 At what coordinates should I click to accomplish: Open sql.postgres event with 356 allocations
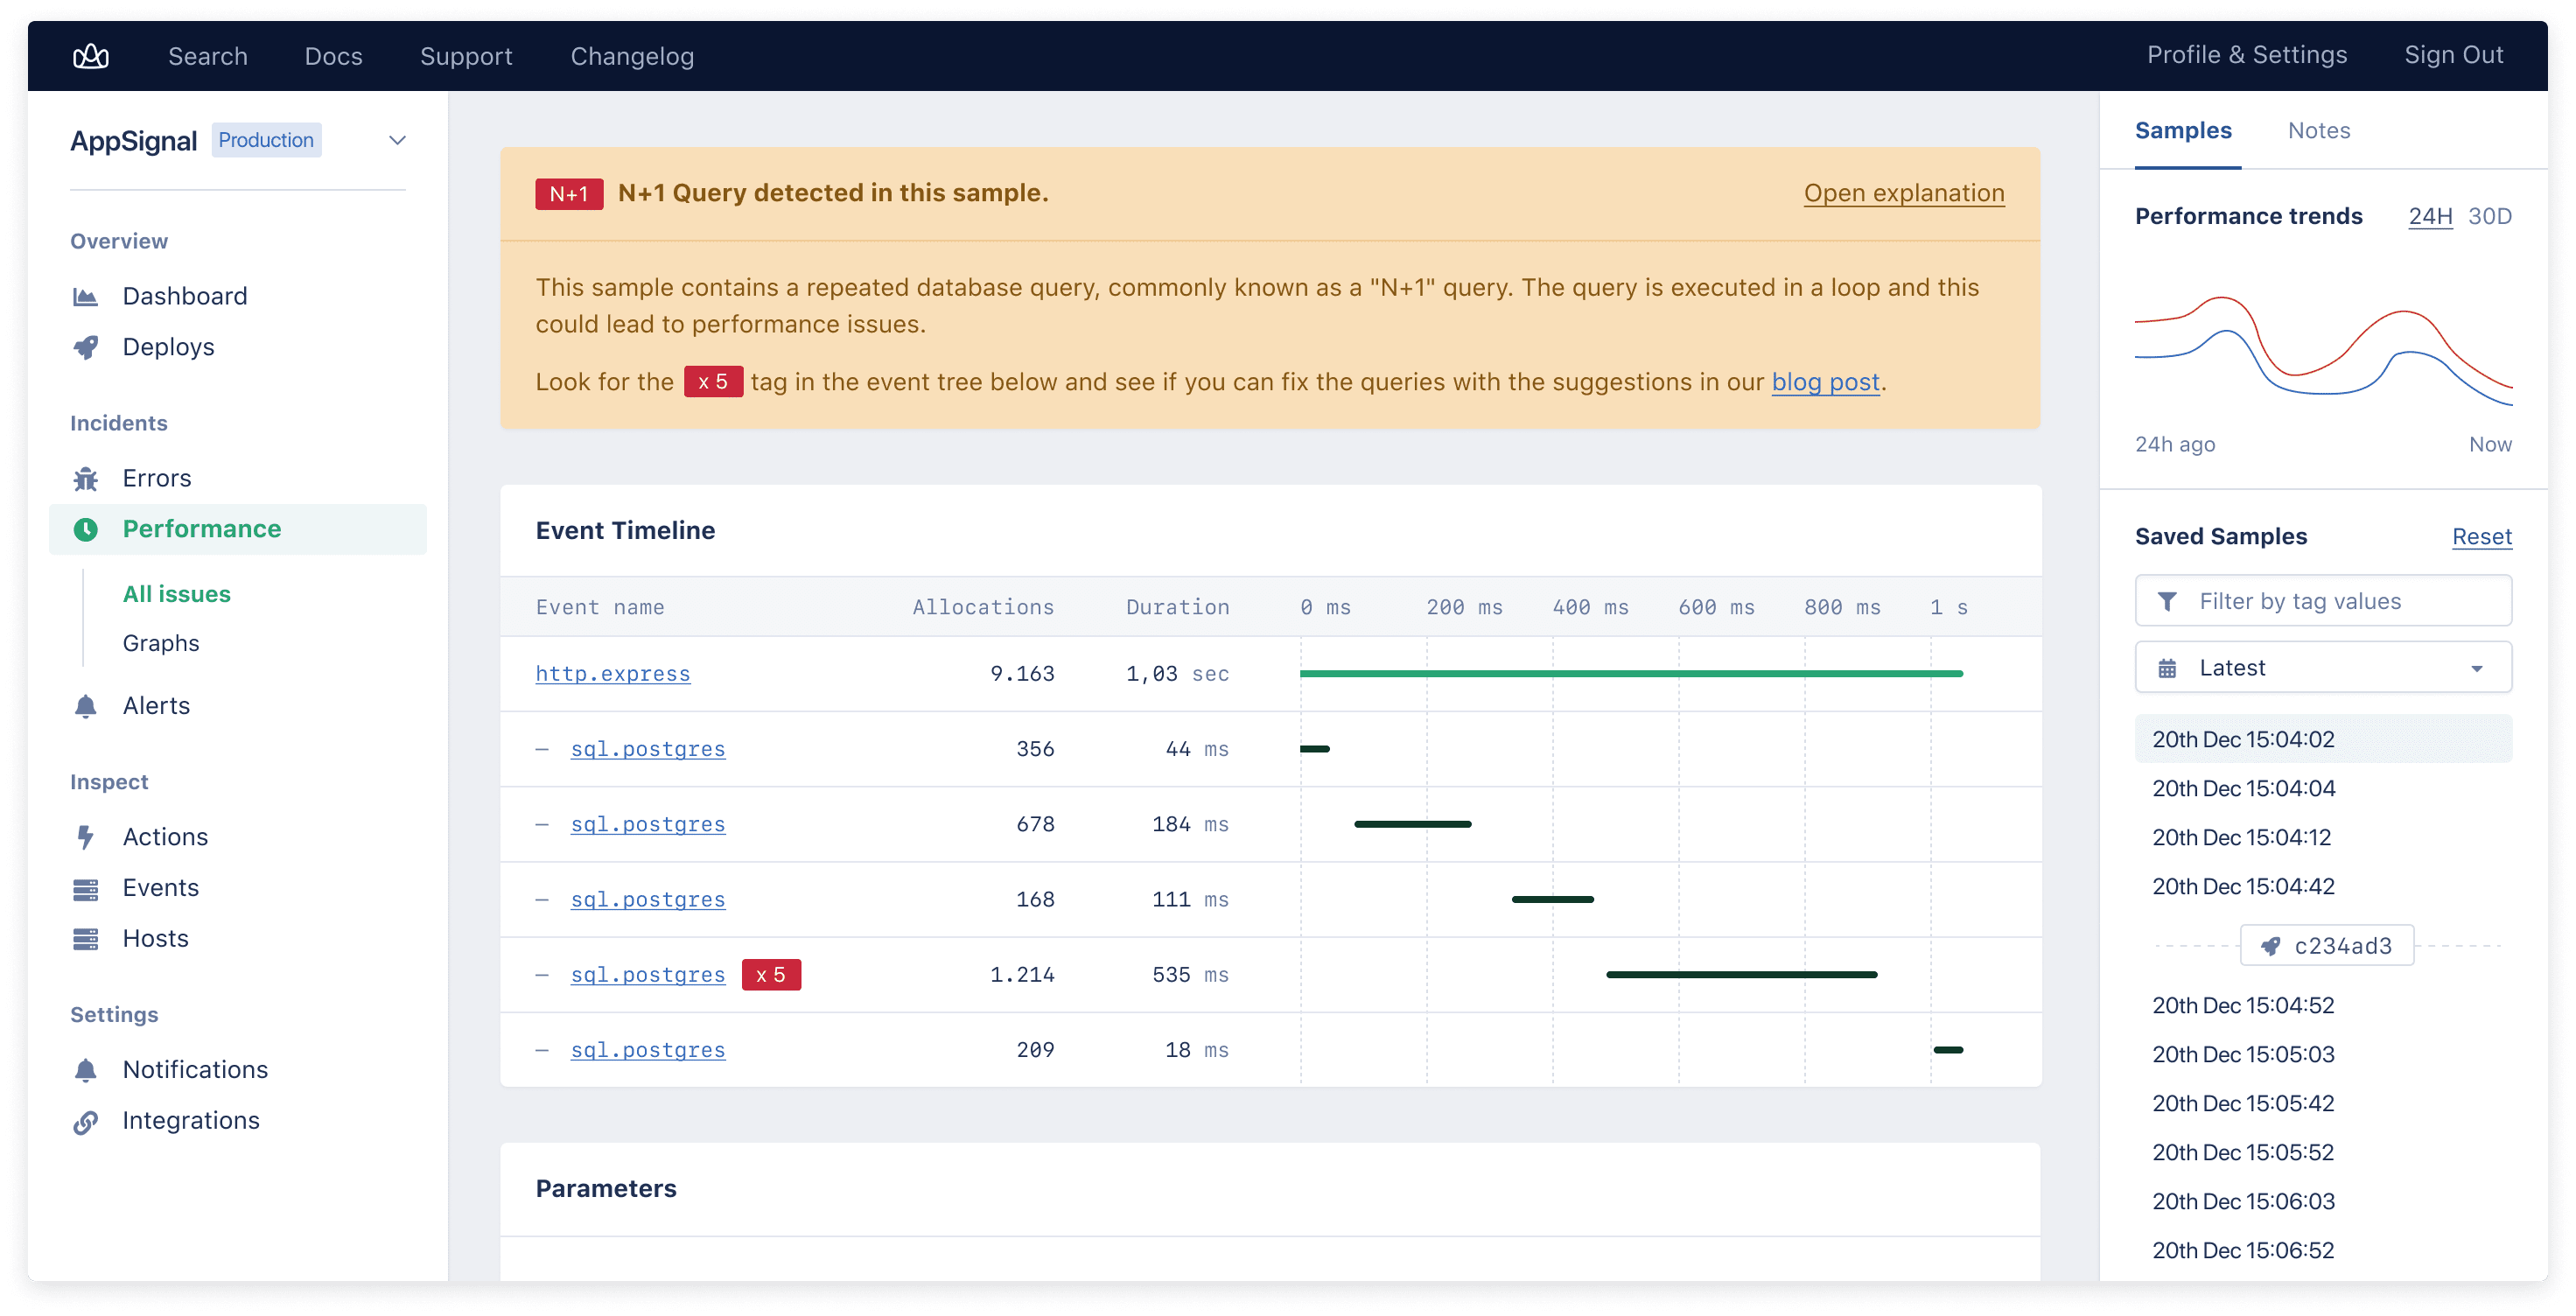(x=647, y=749)
